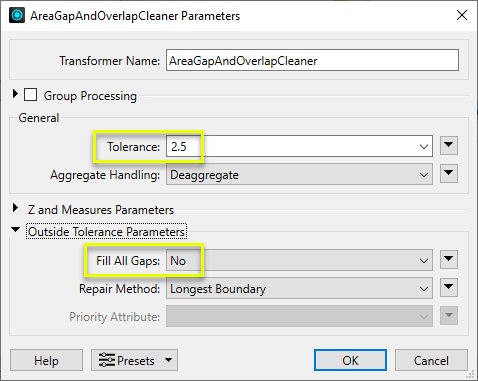Open Repair Method options arrow button
This screenshot has height=381, width=478.
pos(449,288)
